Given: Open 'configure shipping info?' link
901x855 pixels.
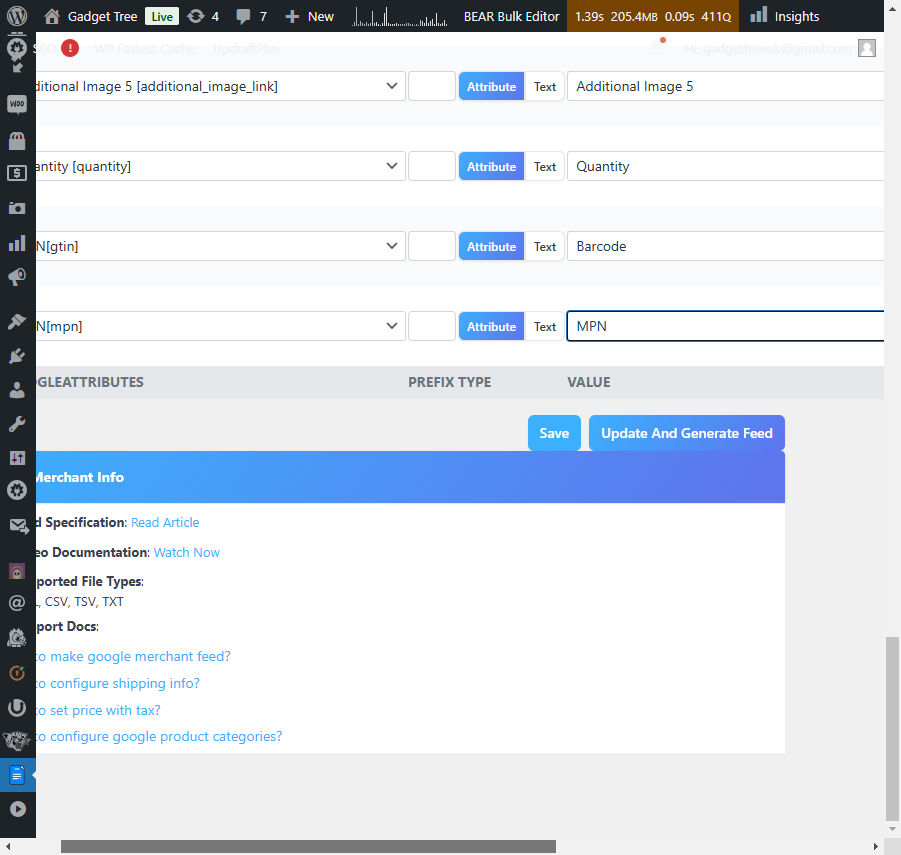Looking at the screenshot, I should click(x=118, y=683).
